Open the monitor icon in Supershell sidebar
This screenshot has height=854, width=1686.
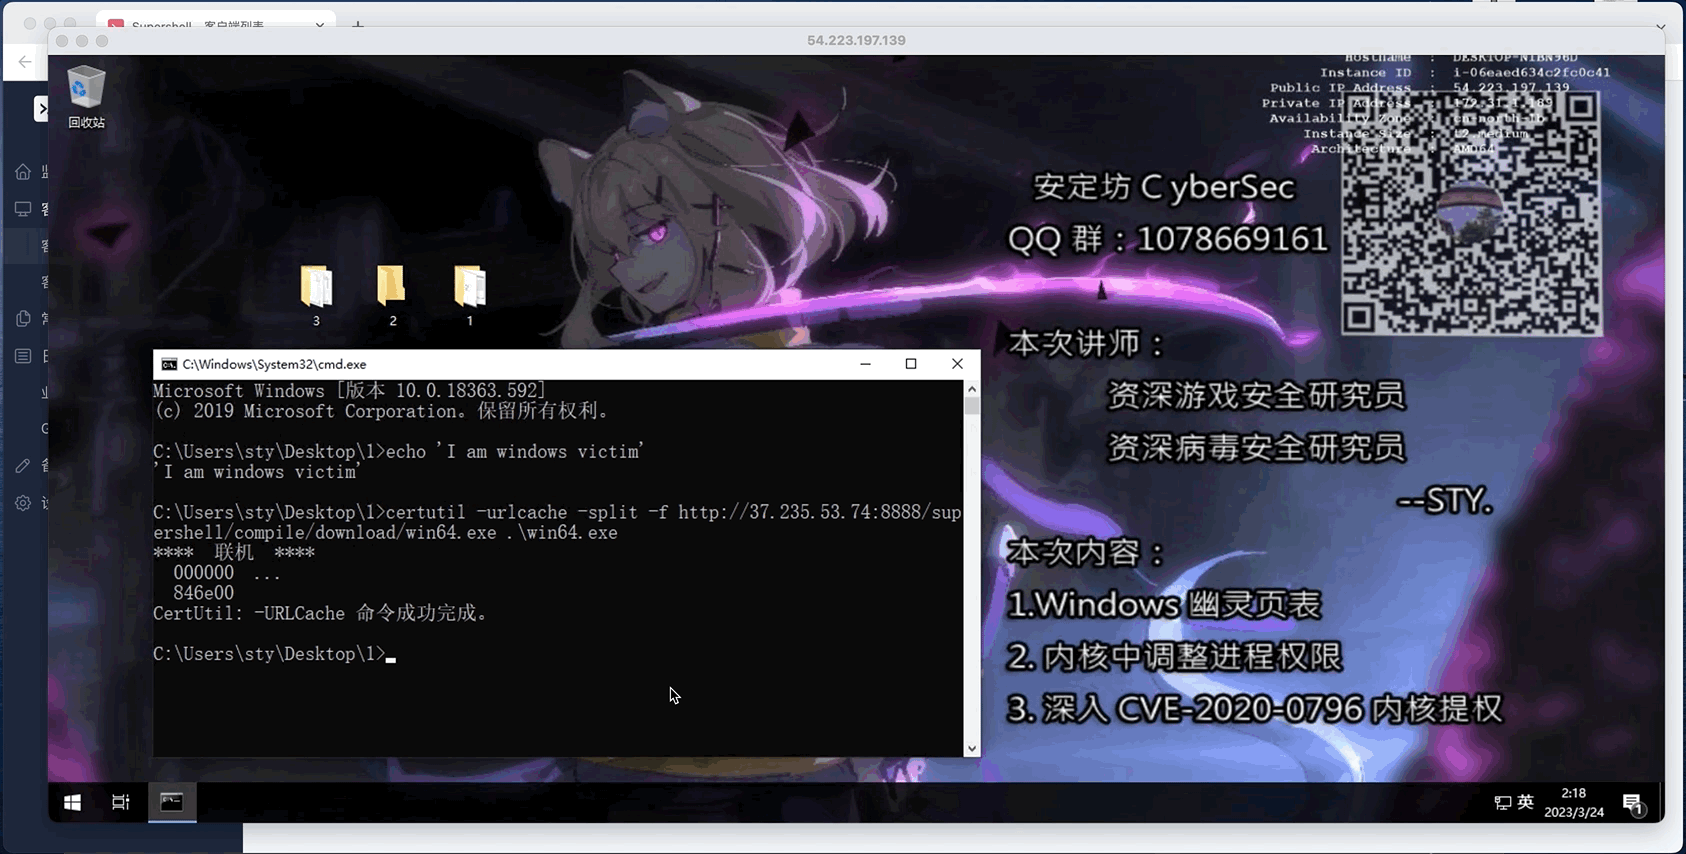point(23,209)
